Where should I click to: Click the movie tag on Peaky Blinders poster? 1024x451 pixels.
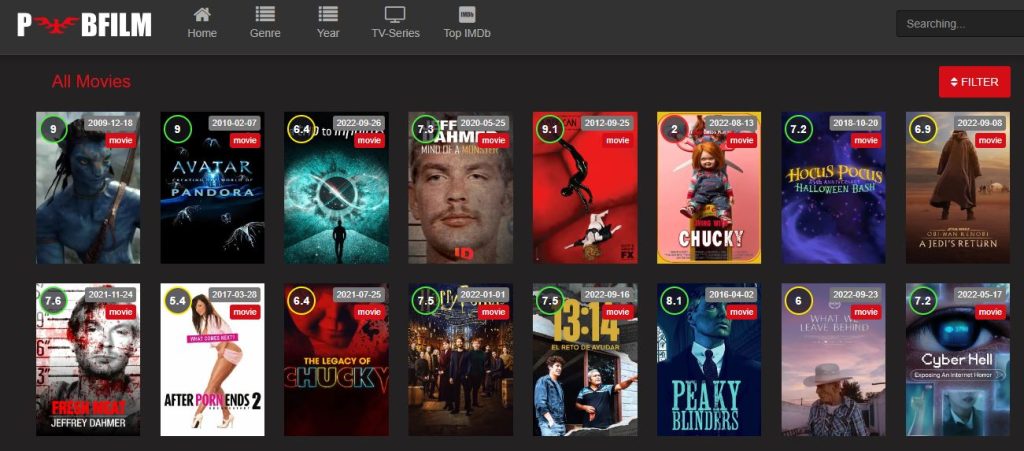click(742, 312)
